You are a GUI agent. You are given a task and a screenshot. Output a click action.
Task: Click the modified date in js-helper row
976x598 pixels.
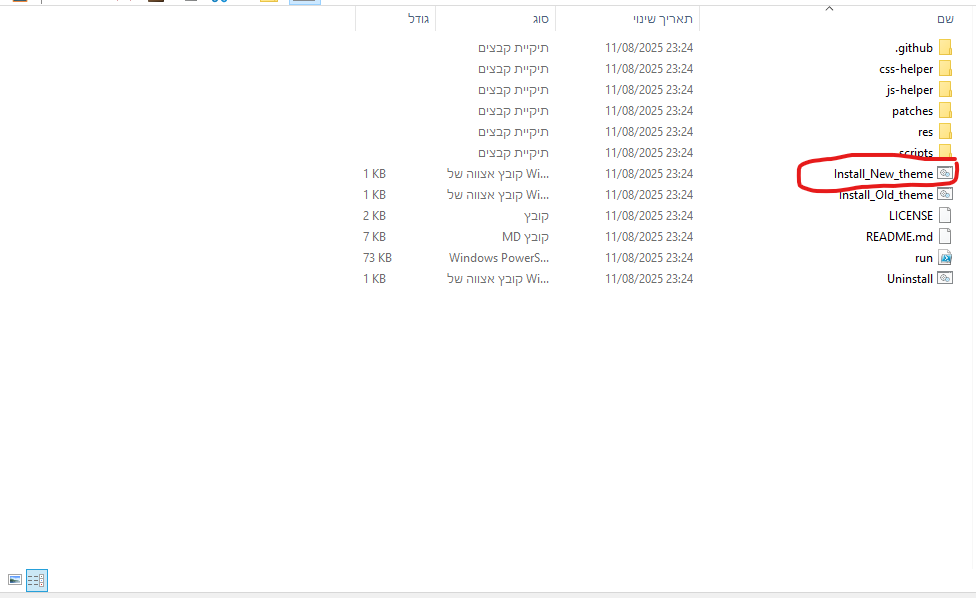coord(649,90)
